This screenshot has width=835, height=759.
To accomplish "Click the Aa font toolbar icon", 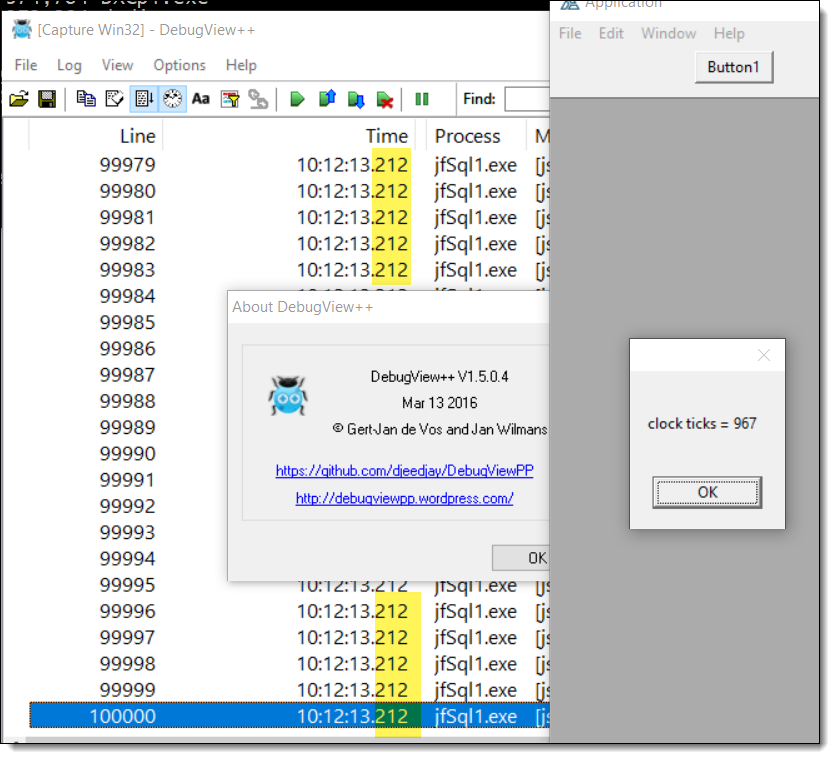I will [x=201, y=99].
